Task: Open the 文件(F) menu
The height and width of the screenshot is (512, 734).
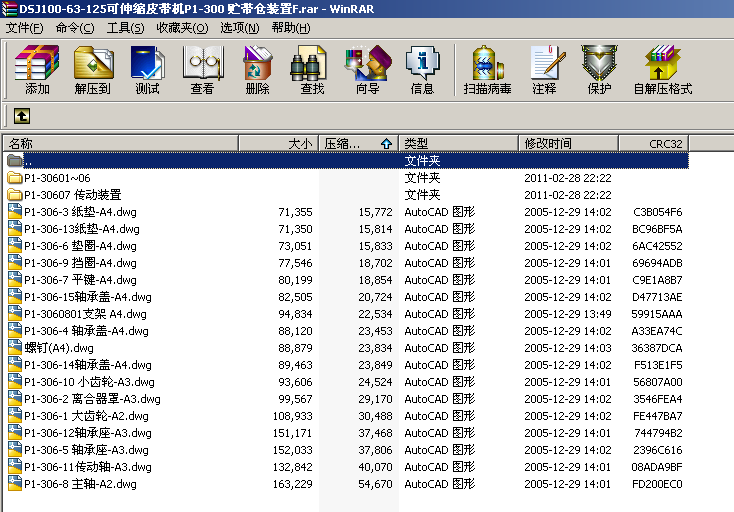Action: [24, 28]
